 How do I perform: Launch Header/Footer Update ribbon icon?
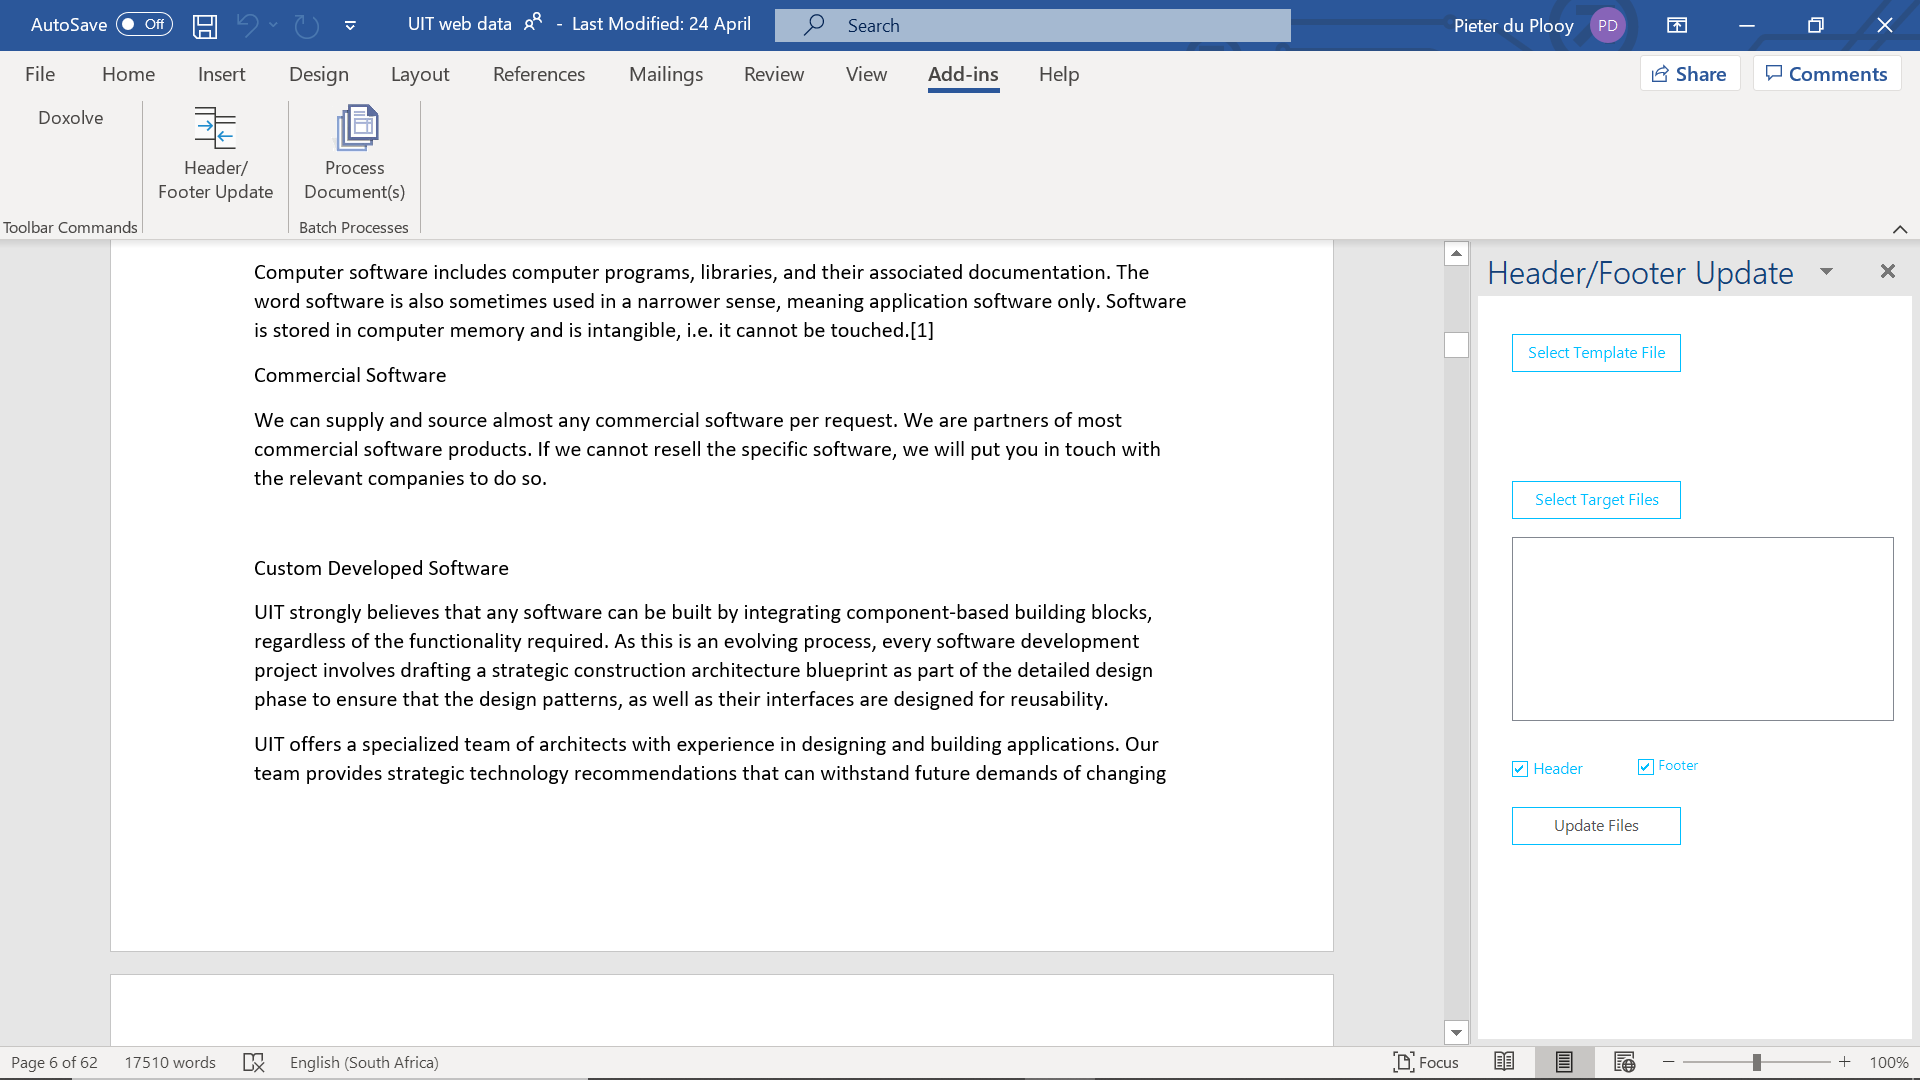coord(216,153)
